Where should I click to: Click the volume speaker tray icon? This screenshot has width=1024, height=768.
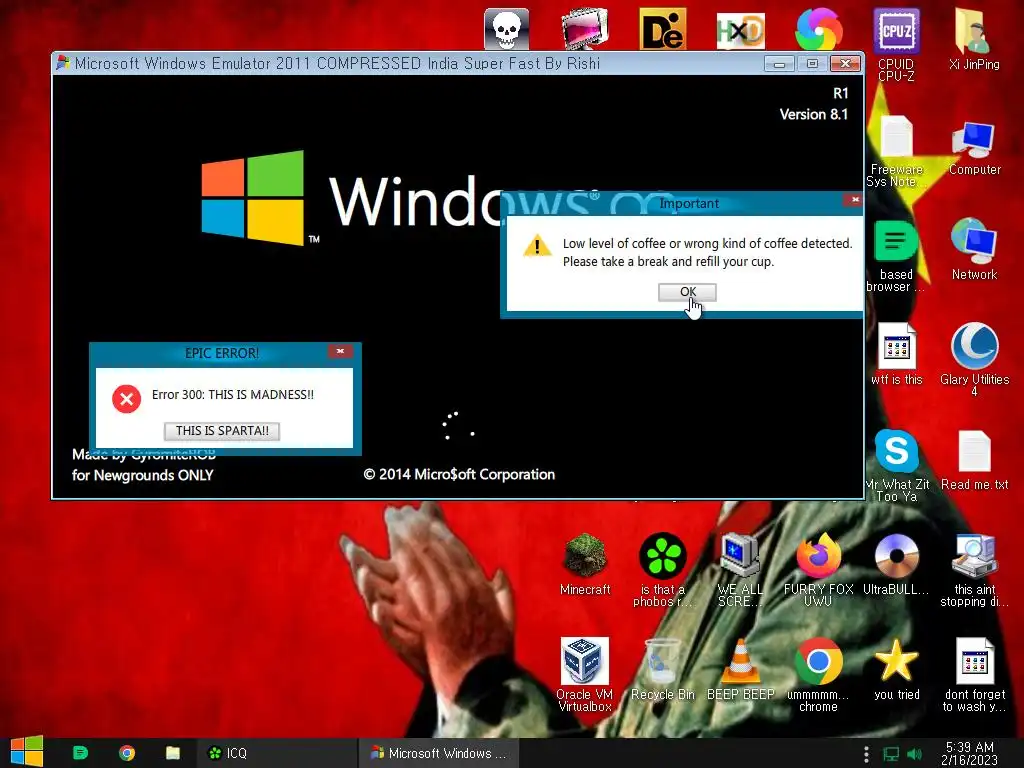[x=914, y=754]
